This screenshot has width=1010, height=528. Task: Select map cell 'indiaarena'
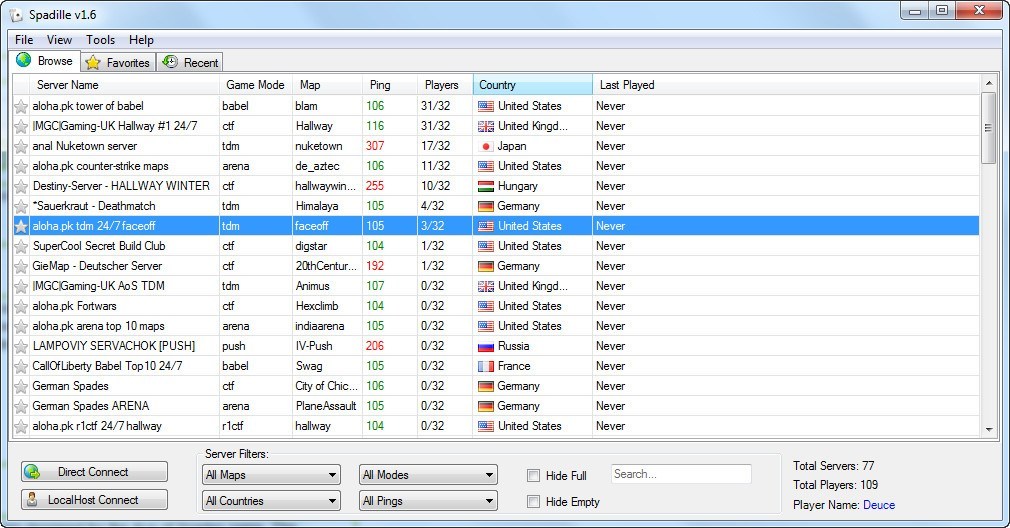coord(319,326)
